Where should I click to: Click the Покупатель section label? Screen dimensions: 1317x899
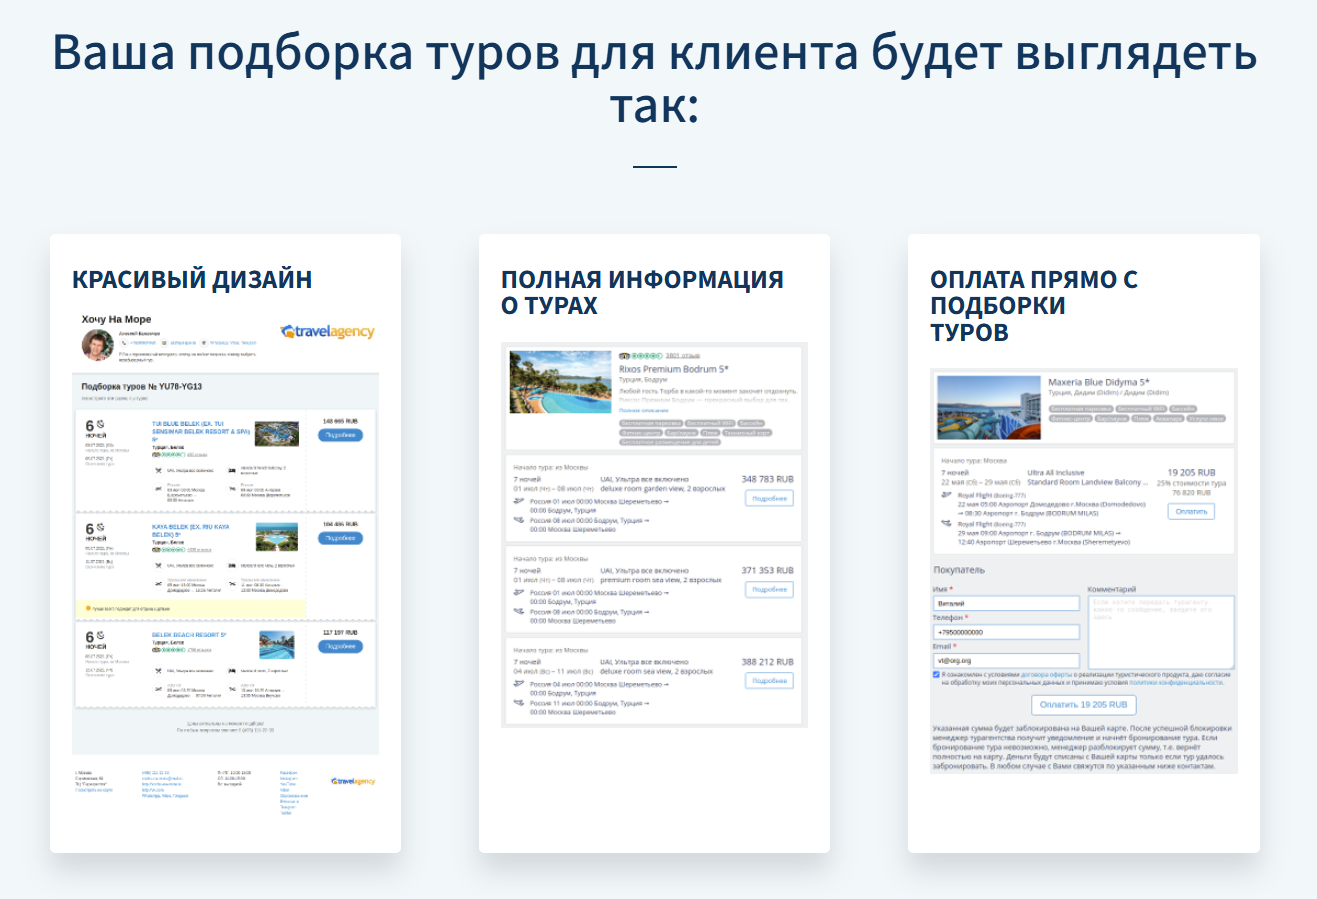[x=959, y=570]
